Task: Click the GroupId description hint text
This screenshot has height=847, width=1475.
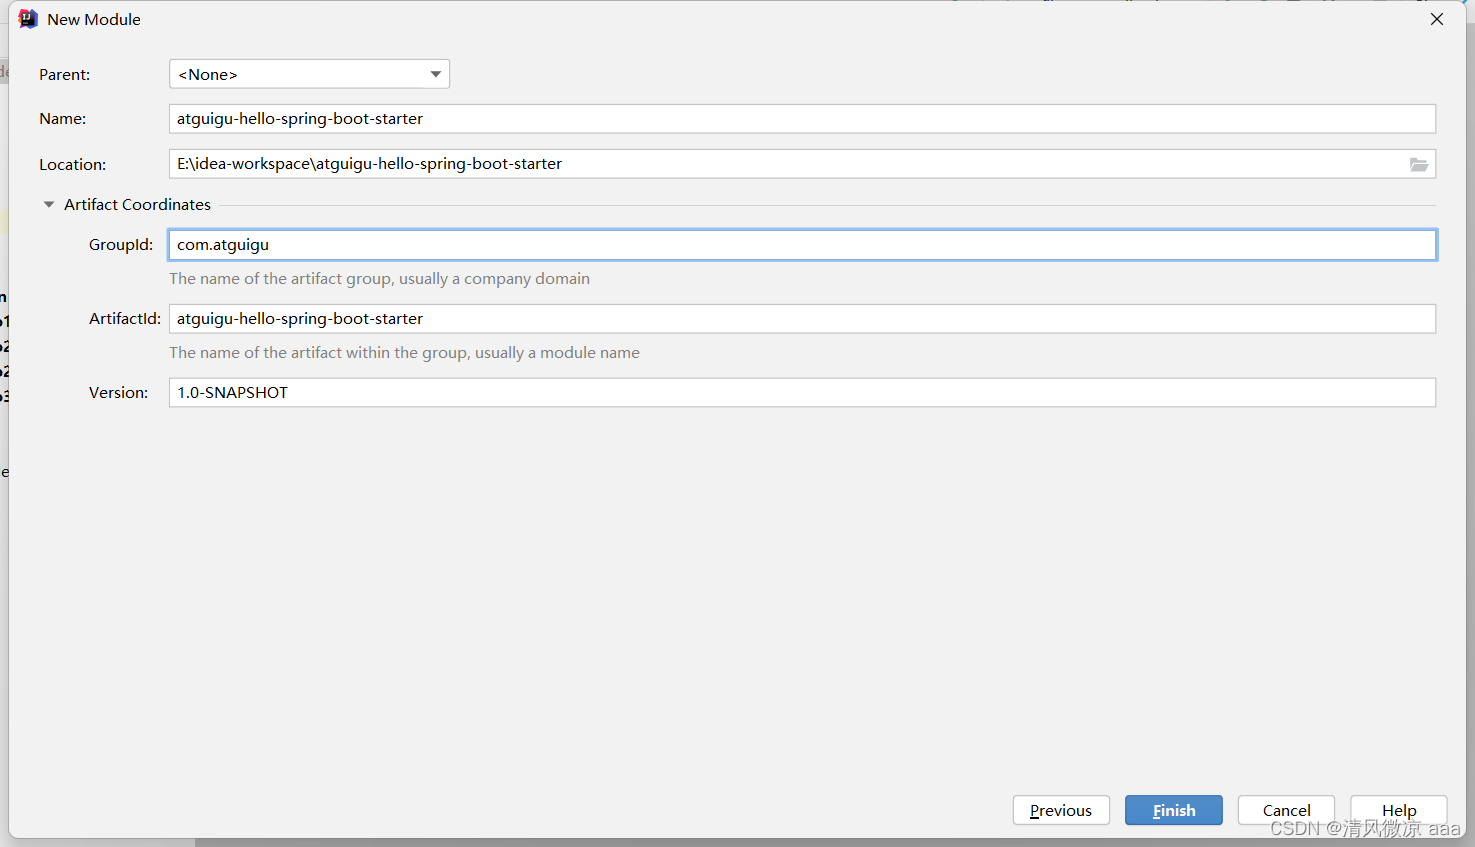Action: tap(379, 279)
